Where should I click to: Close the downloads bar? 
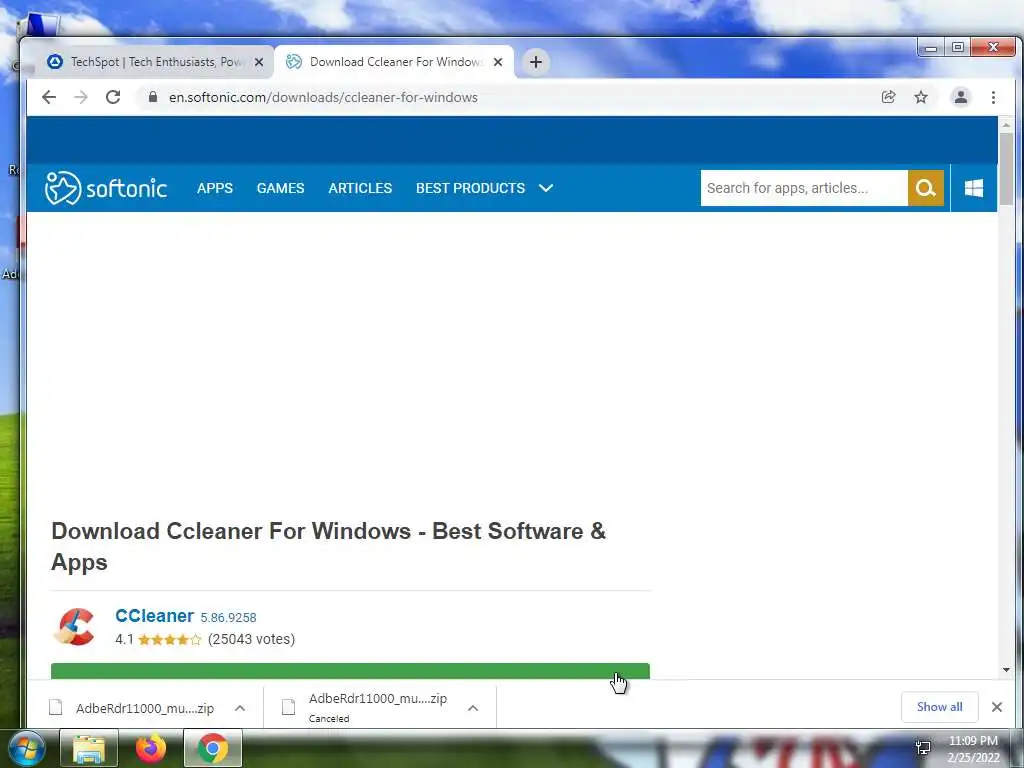click(997, 707)
